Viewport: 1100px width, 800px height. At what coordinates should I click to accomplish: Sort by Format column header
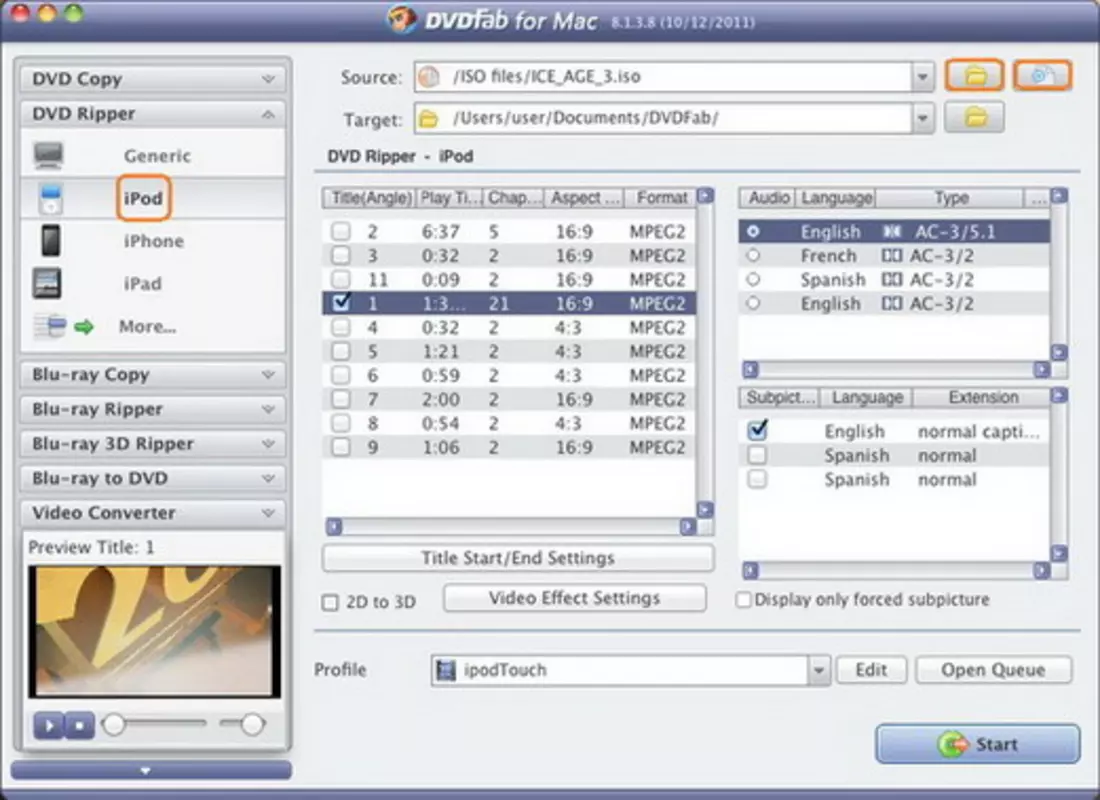[x=660, y=198]
